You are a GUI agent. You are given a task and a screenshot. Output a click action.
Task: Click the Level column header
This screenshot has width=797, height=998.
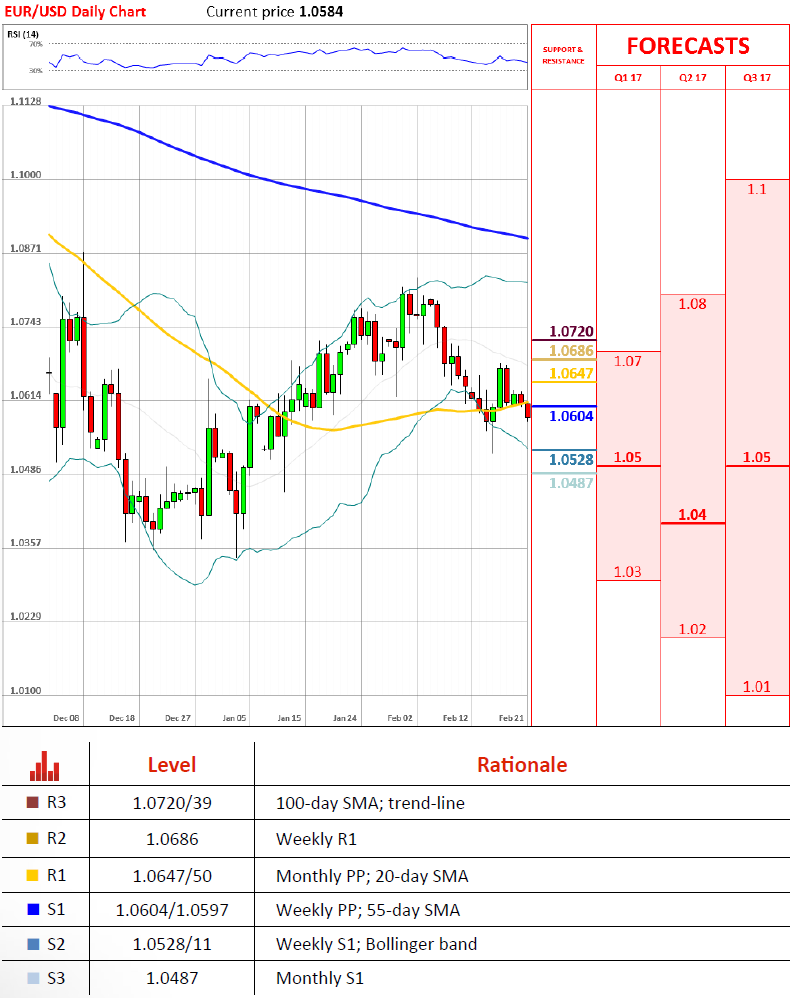tap(171, 765)
